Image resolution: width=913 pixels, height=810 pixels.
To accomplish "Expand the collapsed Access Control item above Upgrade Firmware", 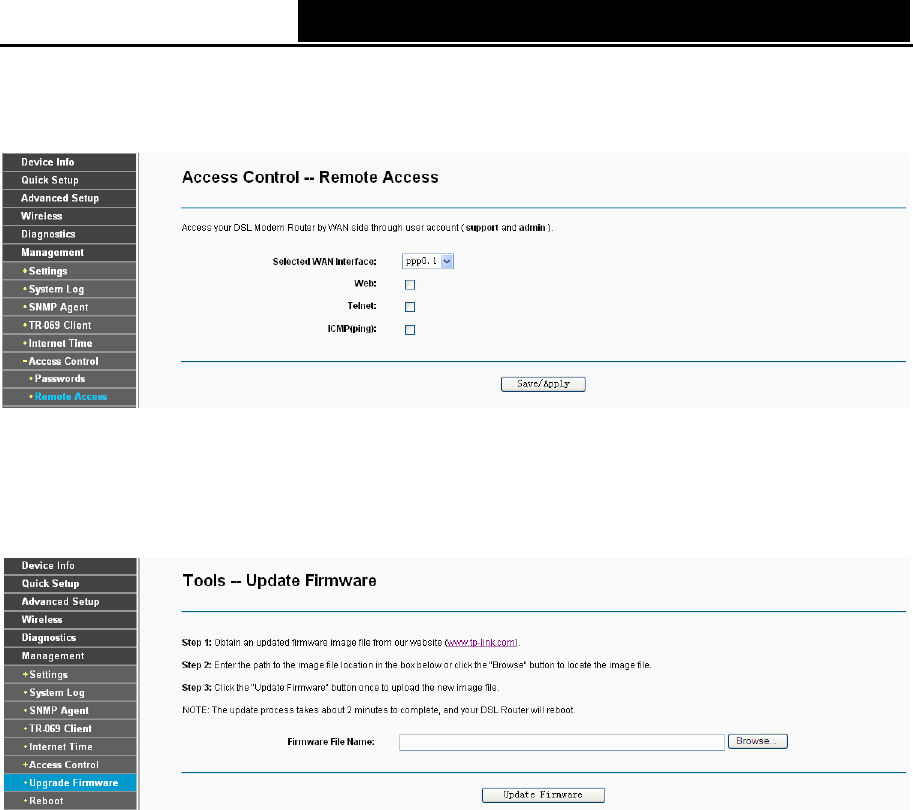I will (x=63, y=765).
